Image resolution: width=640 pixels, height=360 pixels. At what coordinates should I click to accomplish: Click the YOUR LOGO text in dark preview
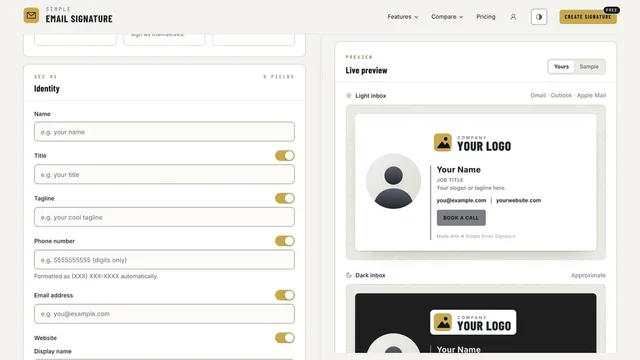click(484, 326)
